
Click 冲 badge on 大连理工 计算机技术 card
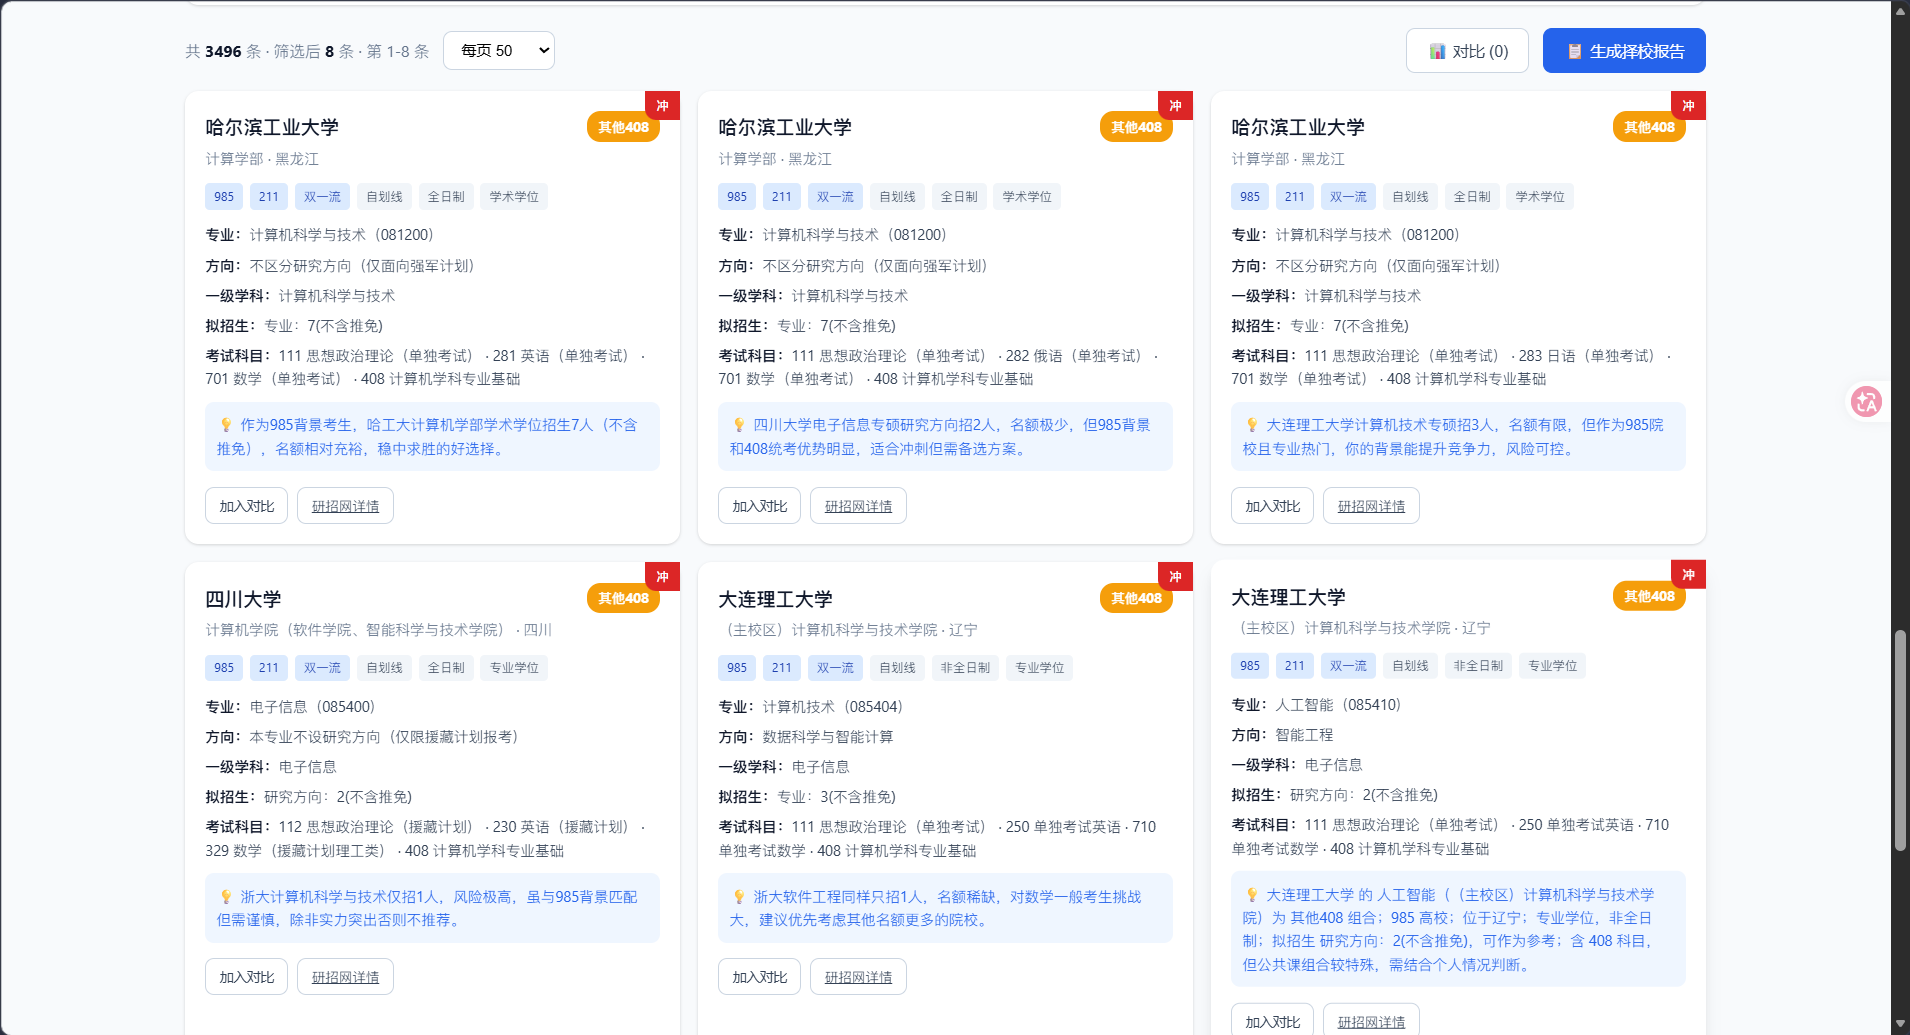pos(1175,576)
